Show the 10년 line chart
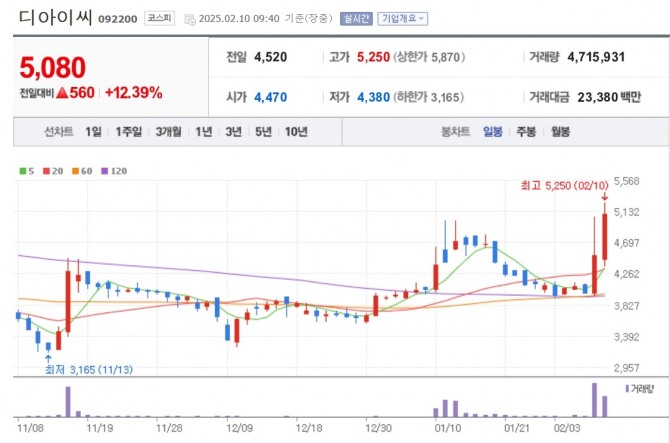The height and width of the screenshot is (443, 670). (x=296, y=131)
